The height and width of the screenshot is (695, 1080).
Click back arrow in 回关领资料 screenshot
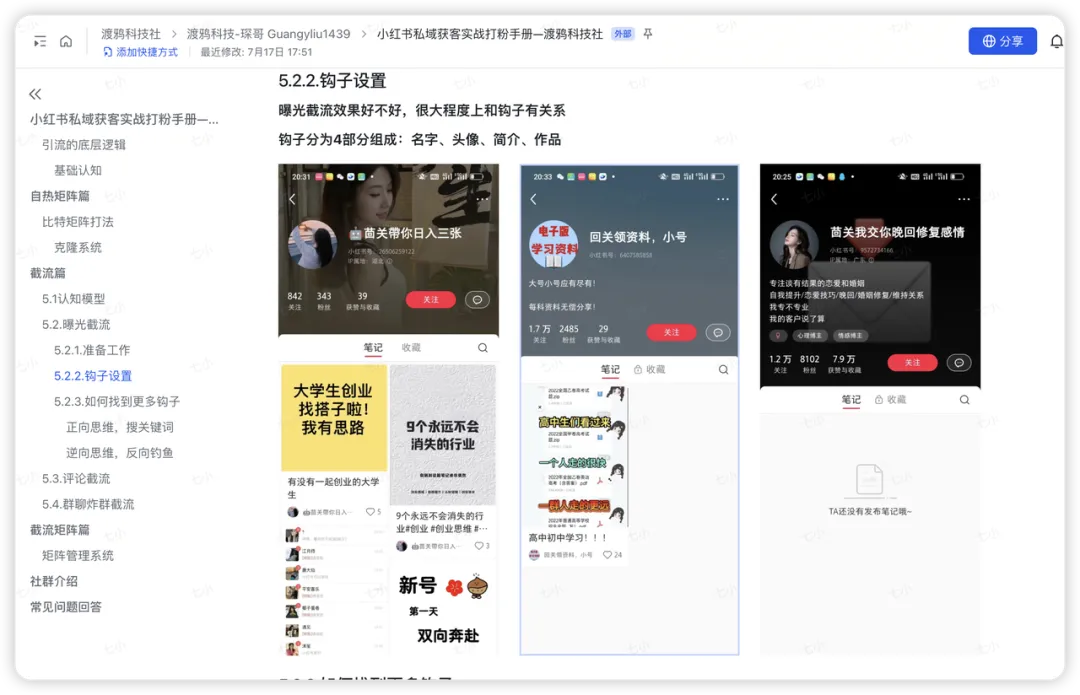click(533, 199)
